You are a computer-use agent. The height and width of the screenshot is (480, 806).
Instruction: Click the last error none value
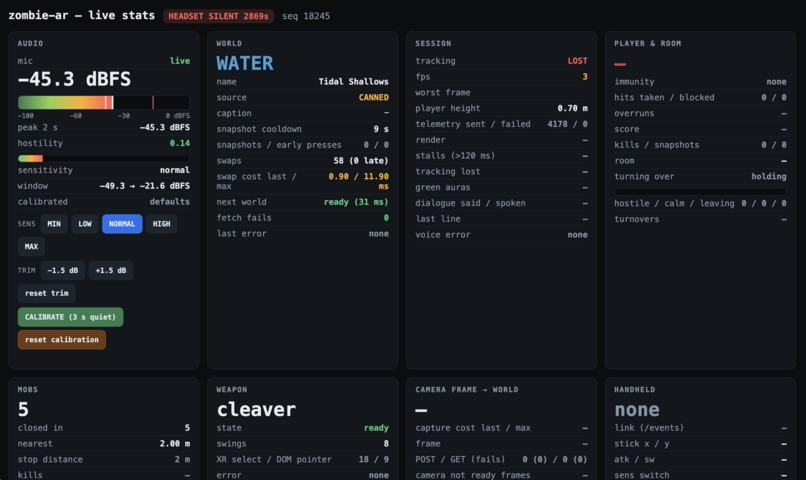click(x=379, y=234)
